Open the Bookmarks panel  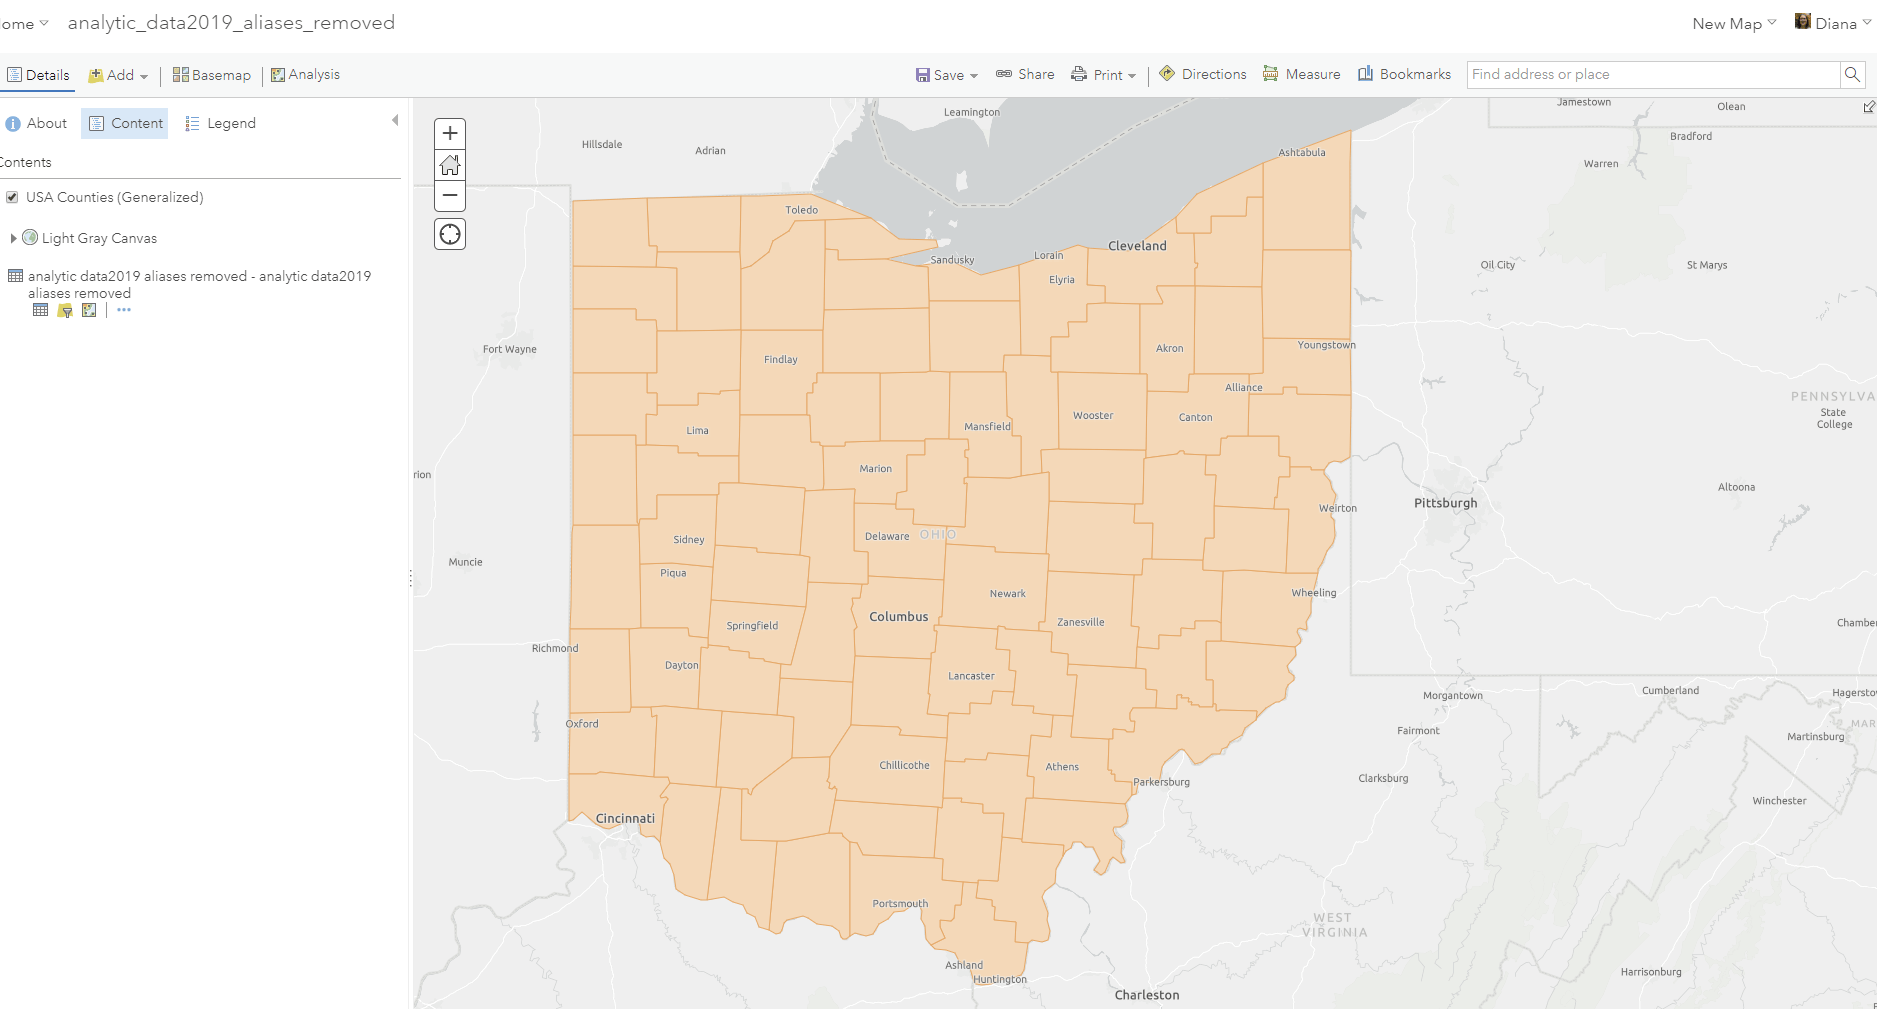[x=1404, y=74]
